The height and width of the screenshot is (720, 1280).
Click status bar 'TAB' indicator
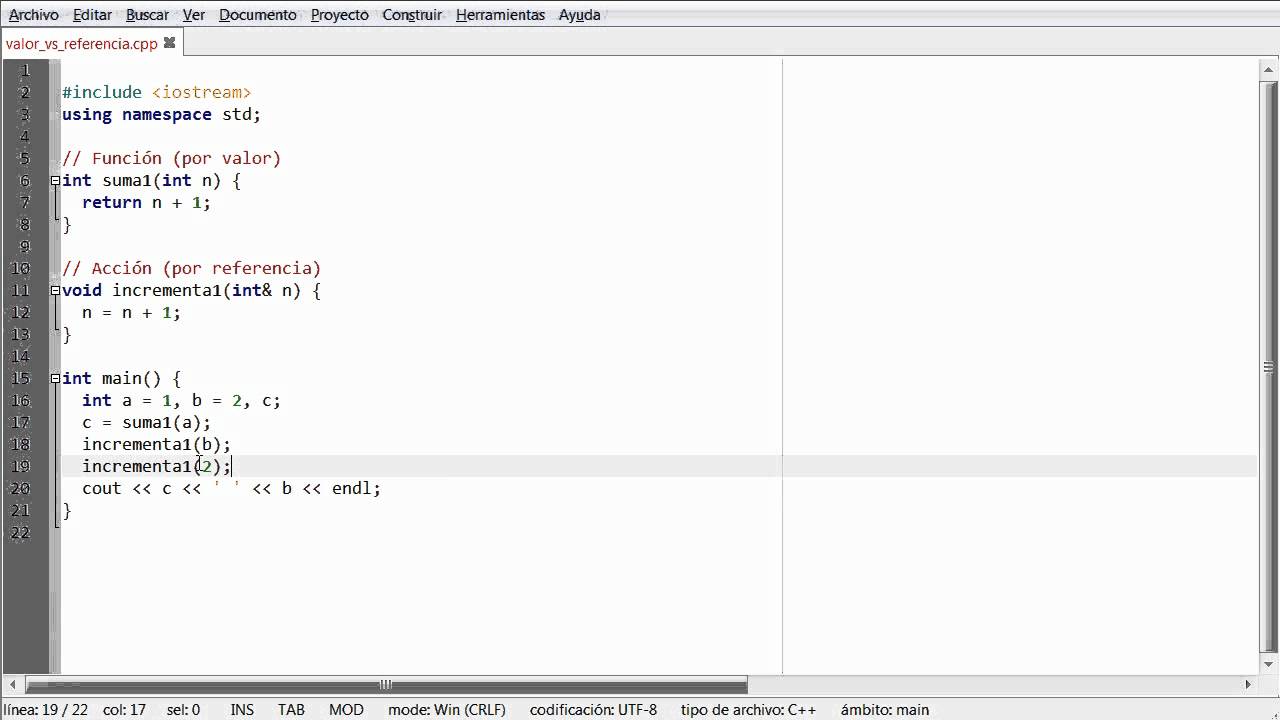point(291,710)
